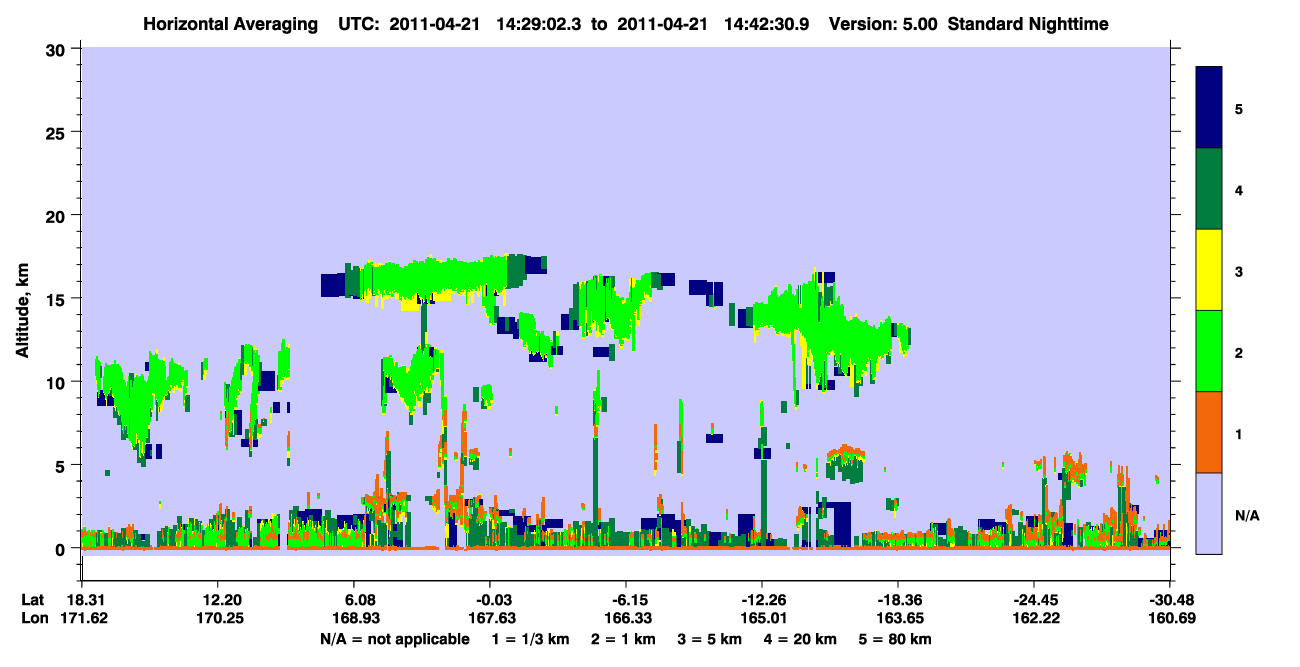1300x667 pixels.
Task: Click the latitude value 12.20
Action: [x=217, y=600]
